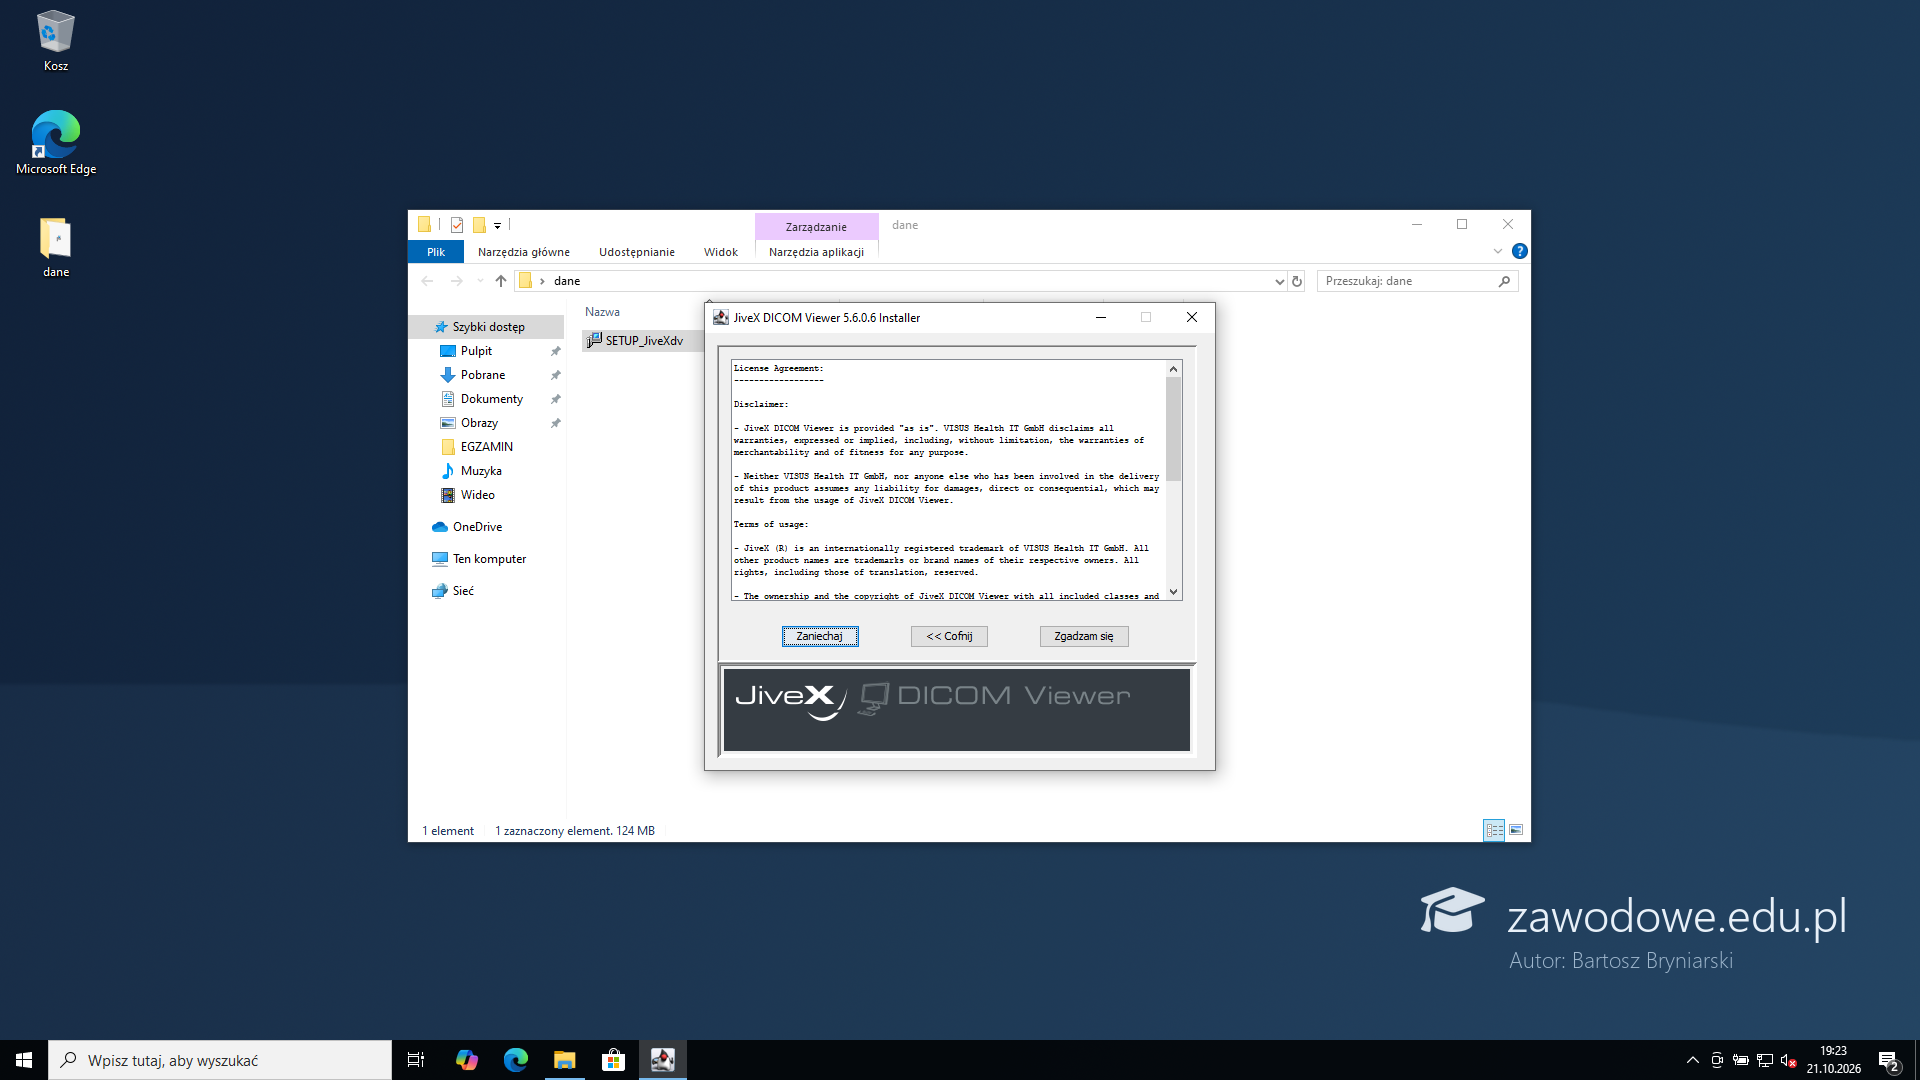Click the Task View taskbar icon
Image resolution: width=1920 pixels, height=1080 pixels.
[416, 1060]
